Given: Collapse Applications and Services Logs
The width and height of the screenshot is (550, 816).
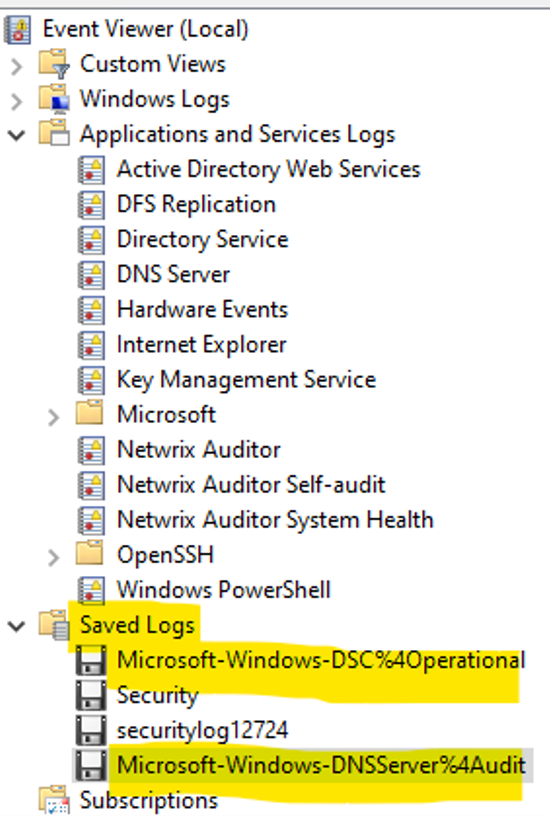Looking at the screenshot, I should coord(17,136).
